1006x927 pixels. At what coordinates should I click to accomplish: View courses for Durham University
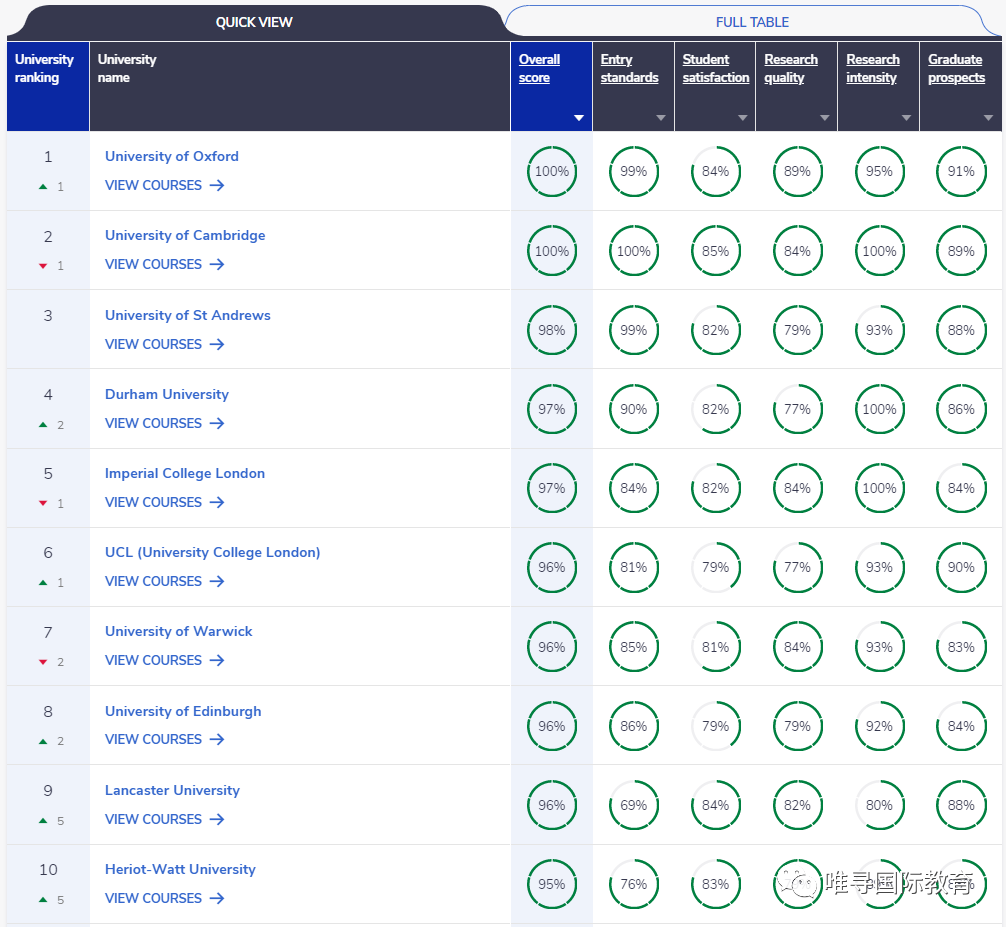pos(164,423)
